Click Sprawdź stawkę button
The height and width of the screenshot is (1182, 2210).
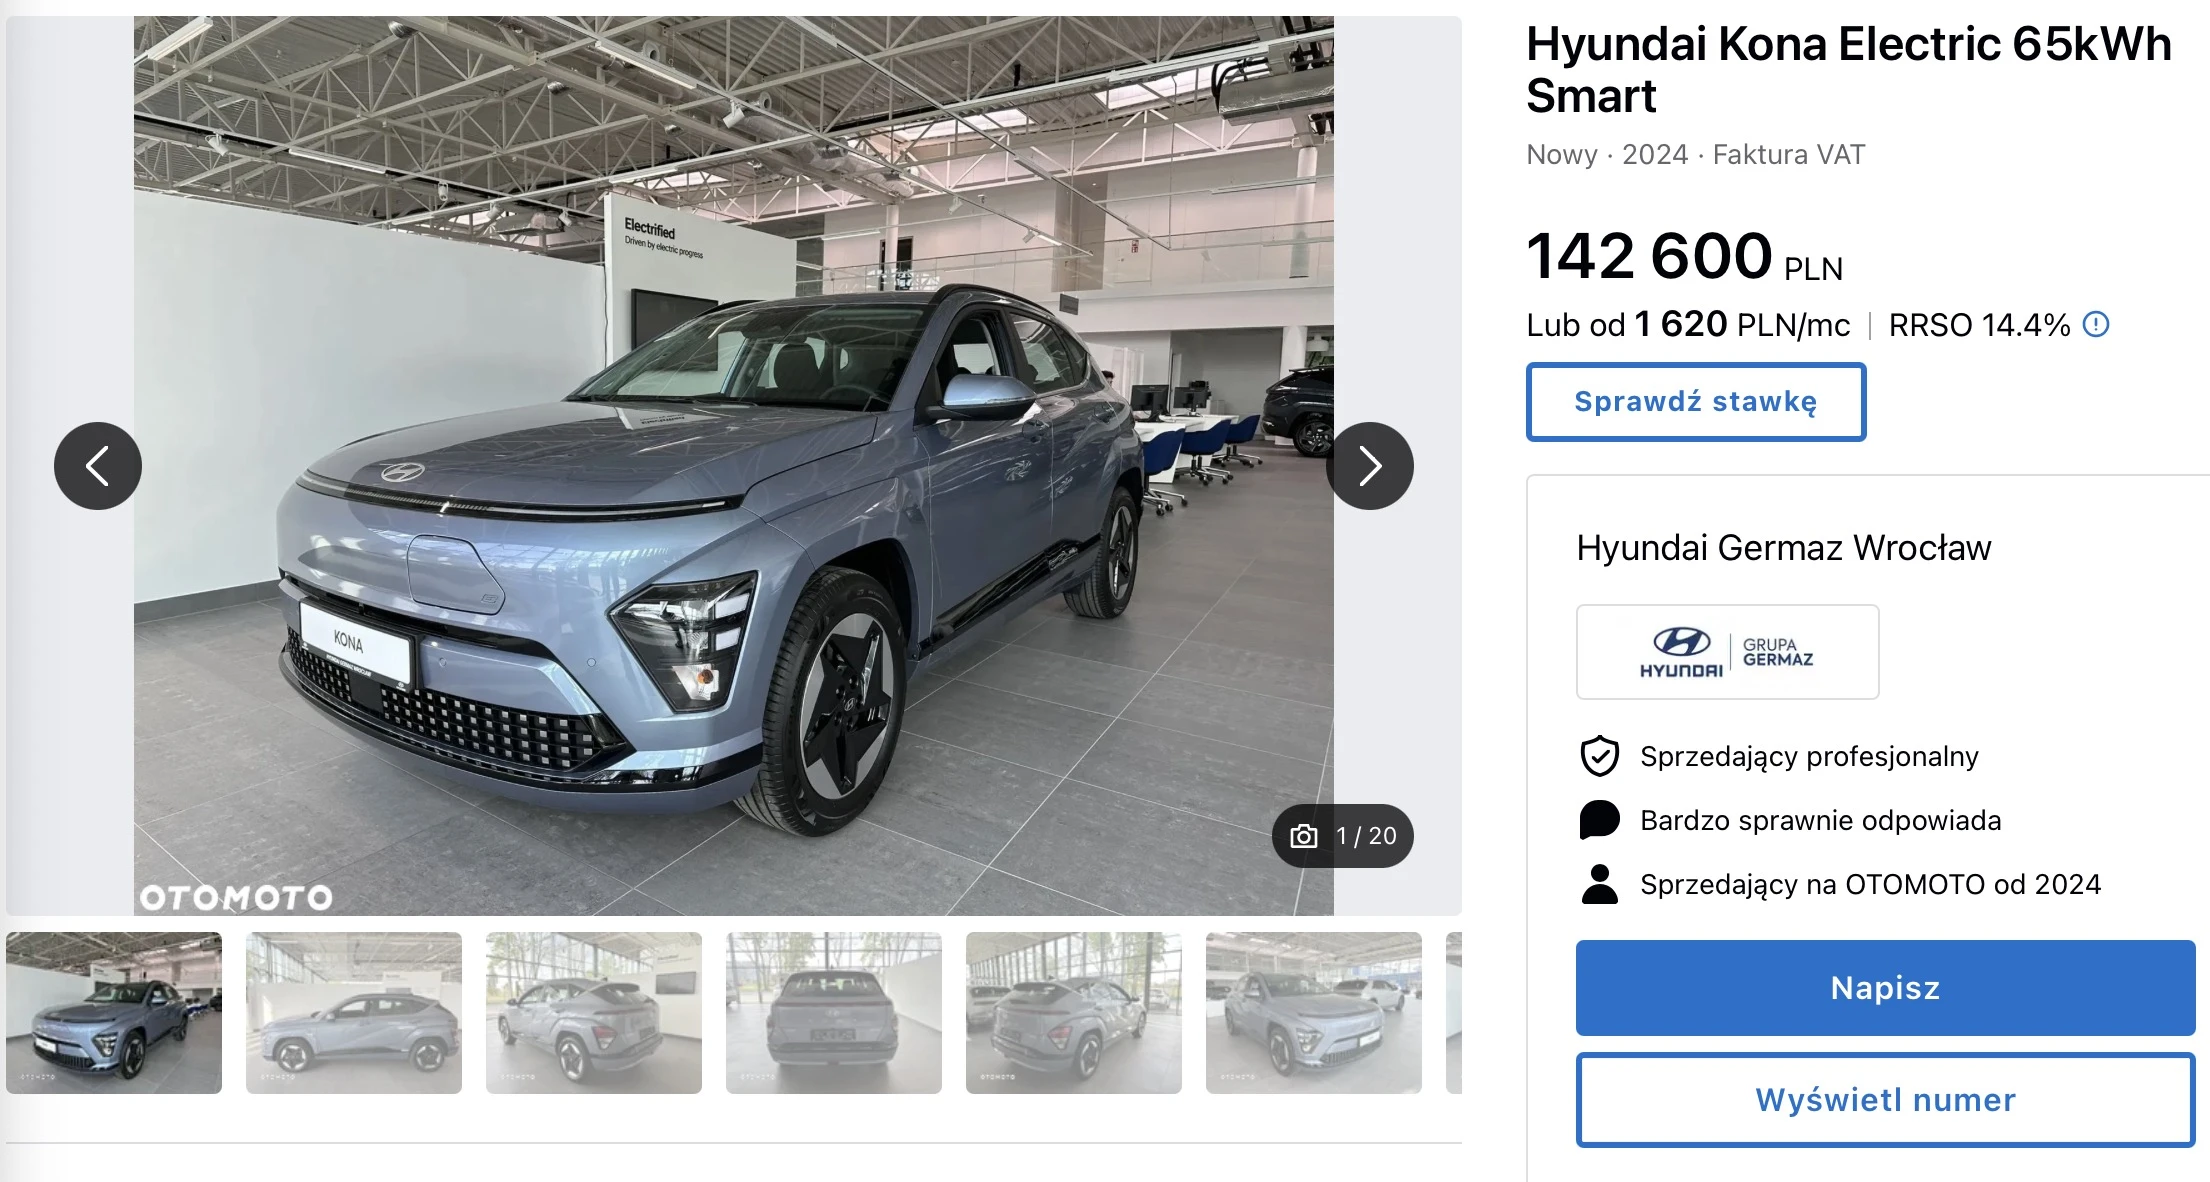tap(1696, 402)
